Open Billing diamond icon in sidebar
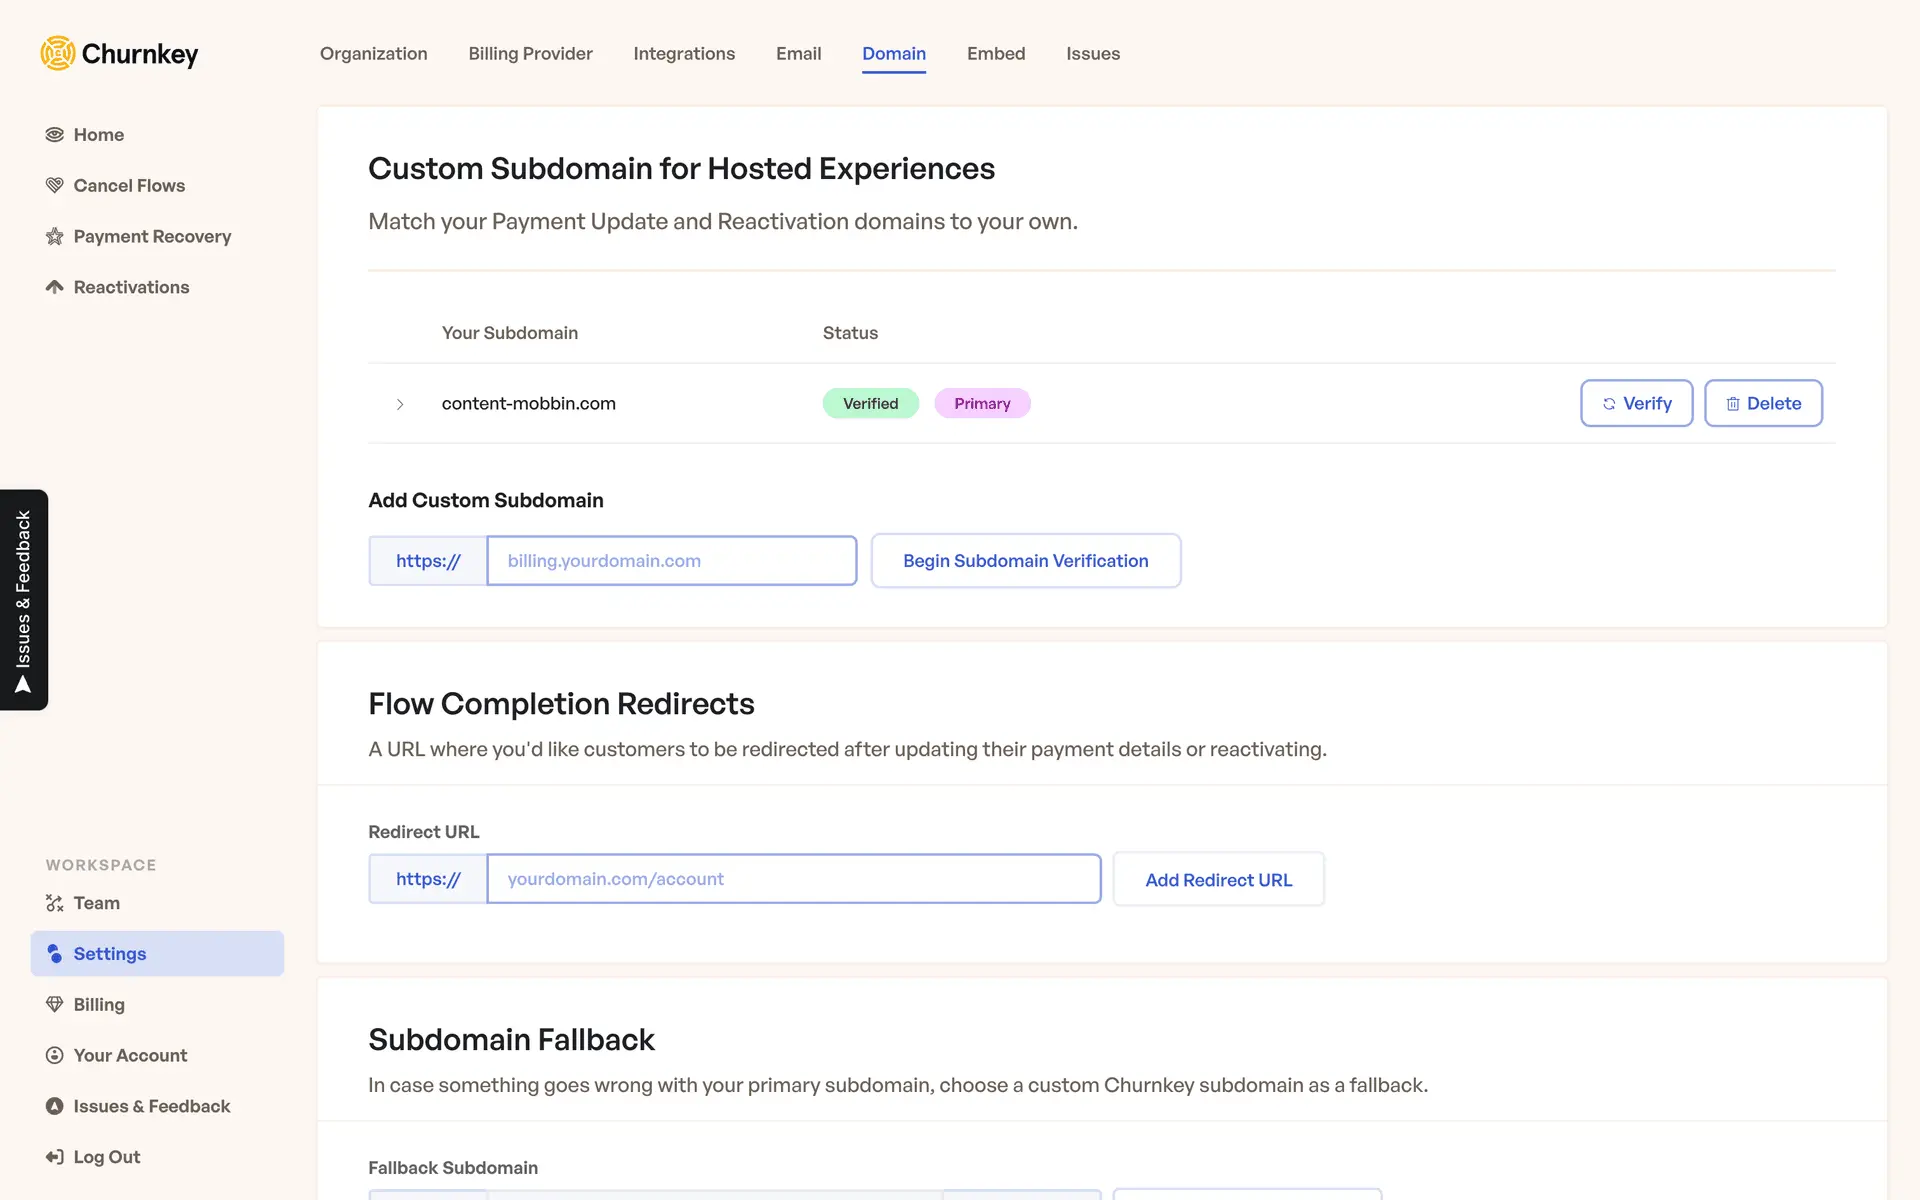The width and height of the screenshot is (1920, 1200). click(55, 1005)
